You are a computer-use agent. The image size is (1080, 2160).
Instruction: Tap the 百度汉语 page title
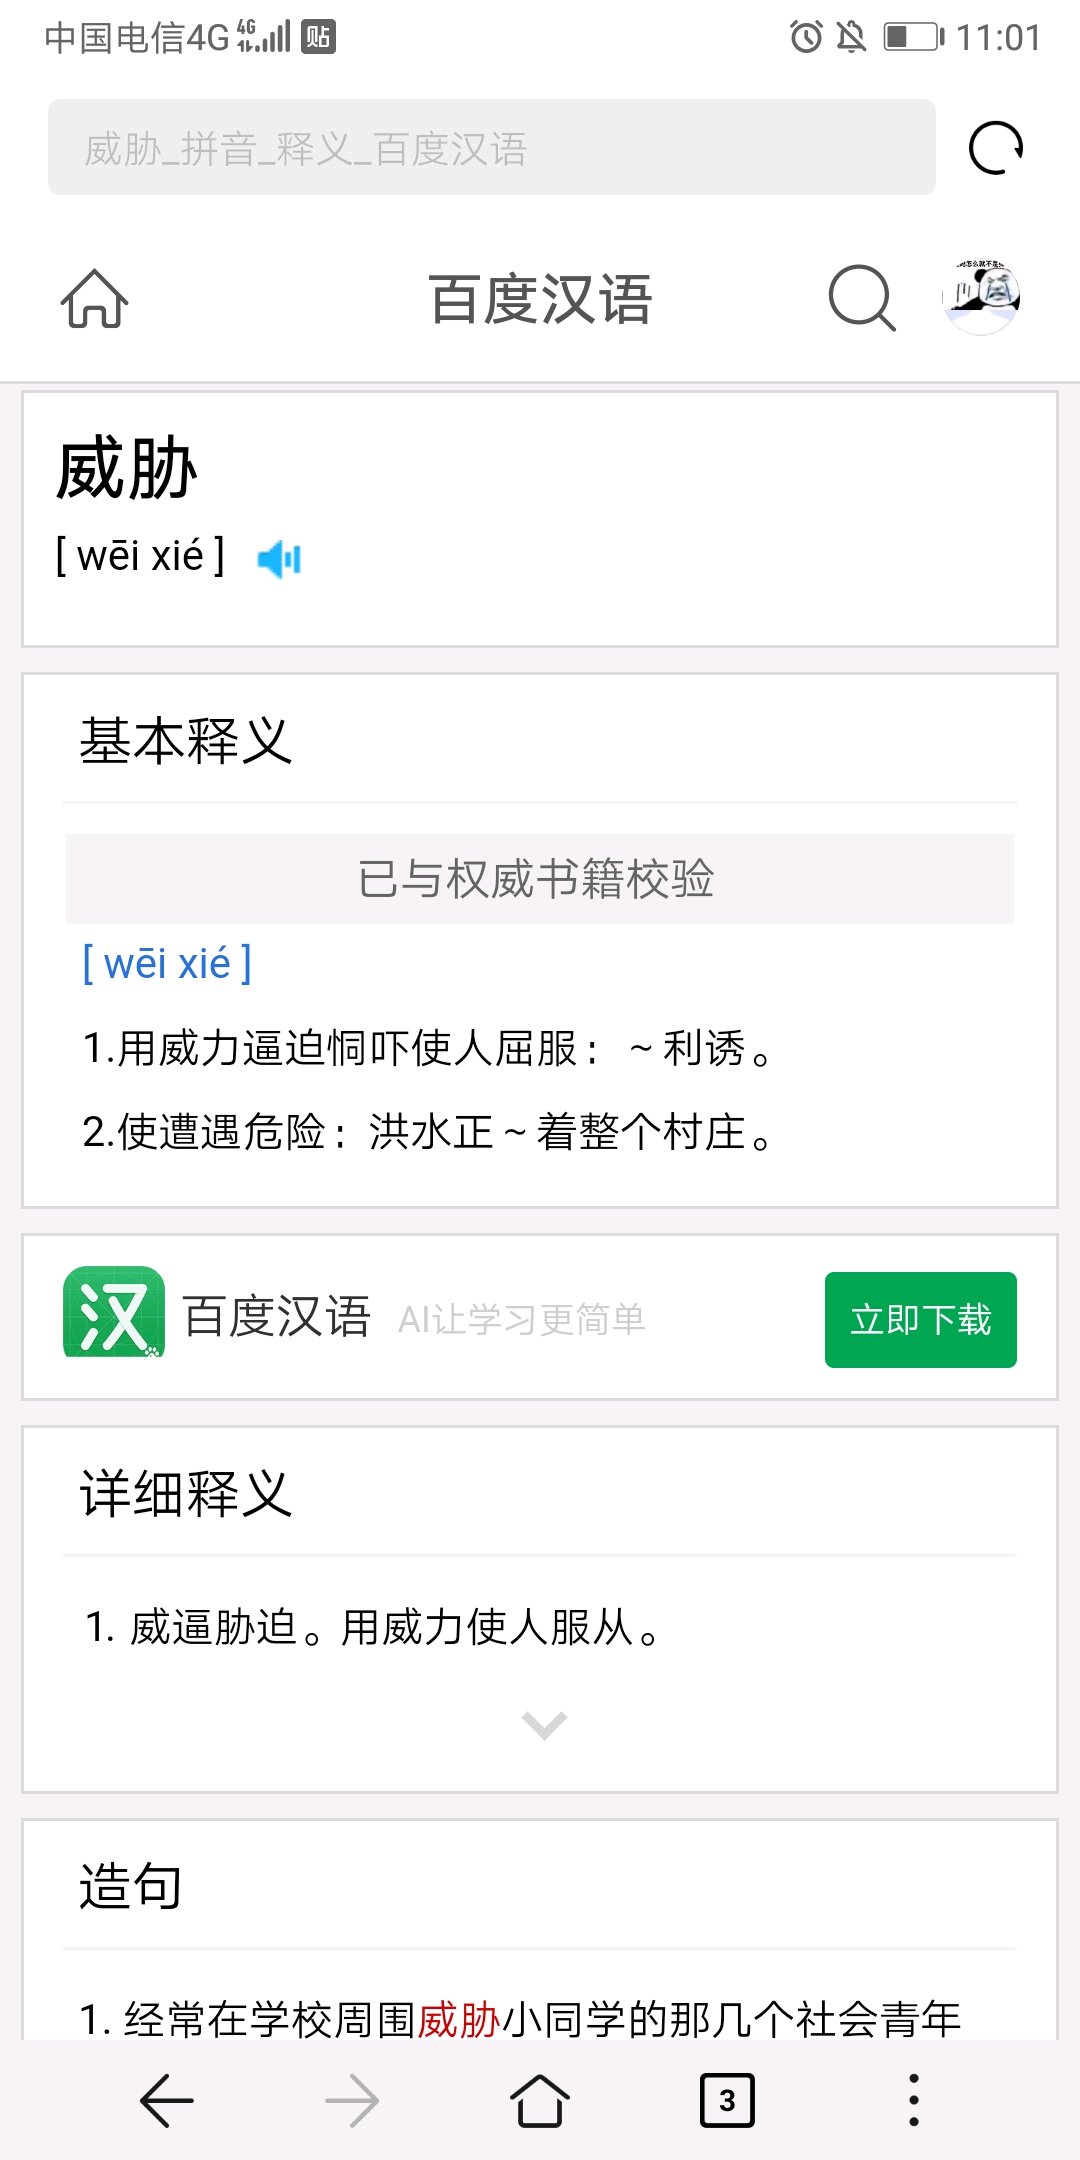(540, 299)
